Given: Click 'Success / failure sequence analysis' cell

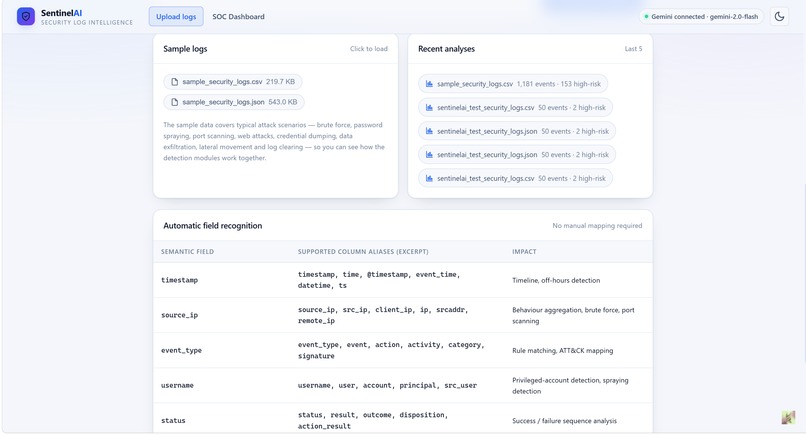Looking at the screenshot, I should [564, 421].
